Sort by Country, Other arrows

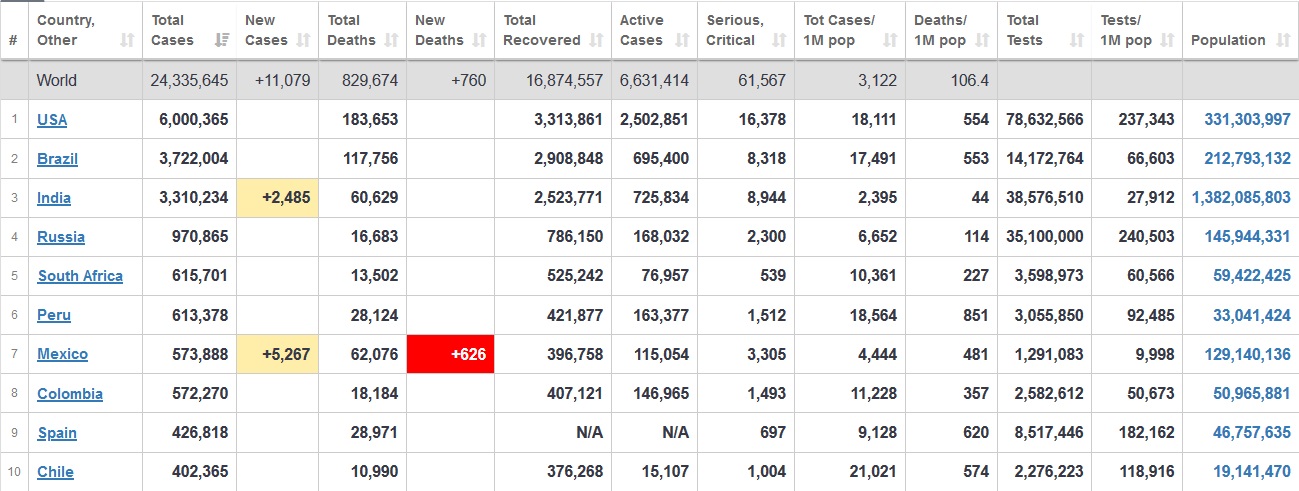click(x=127, y=41)
